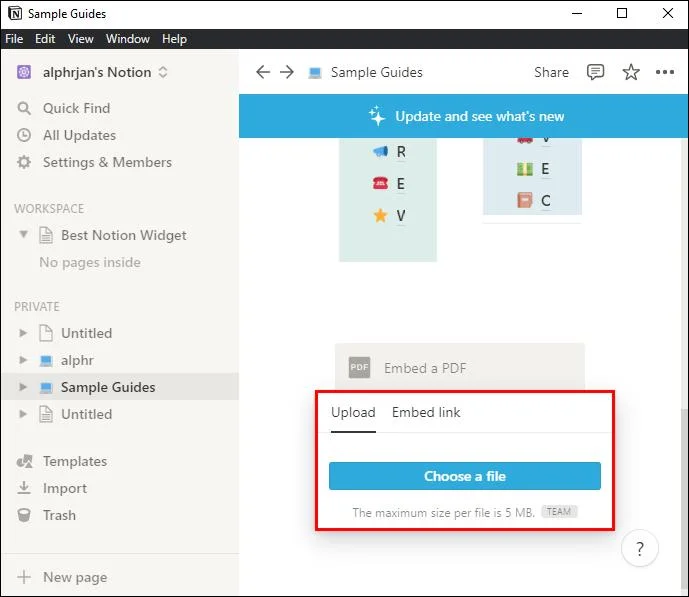Open the View menu
689x597 pixels.
(80, 39)
